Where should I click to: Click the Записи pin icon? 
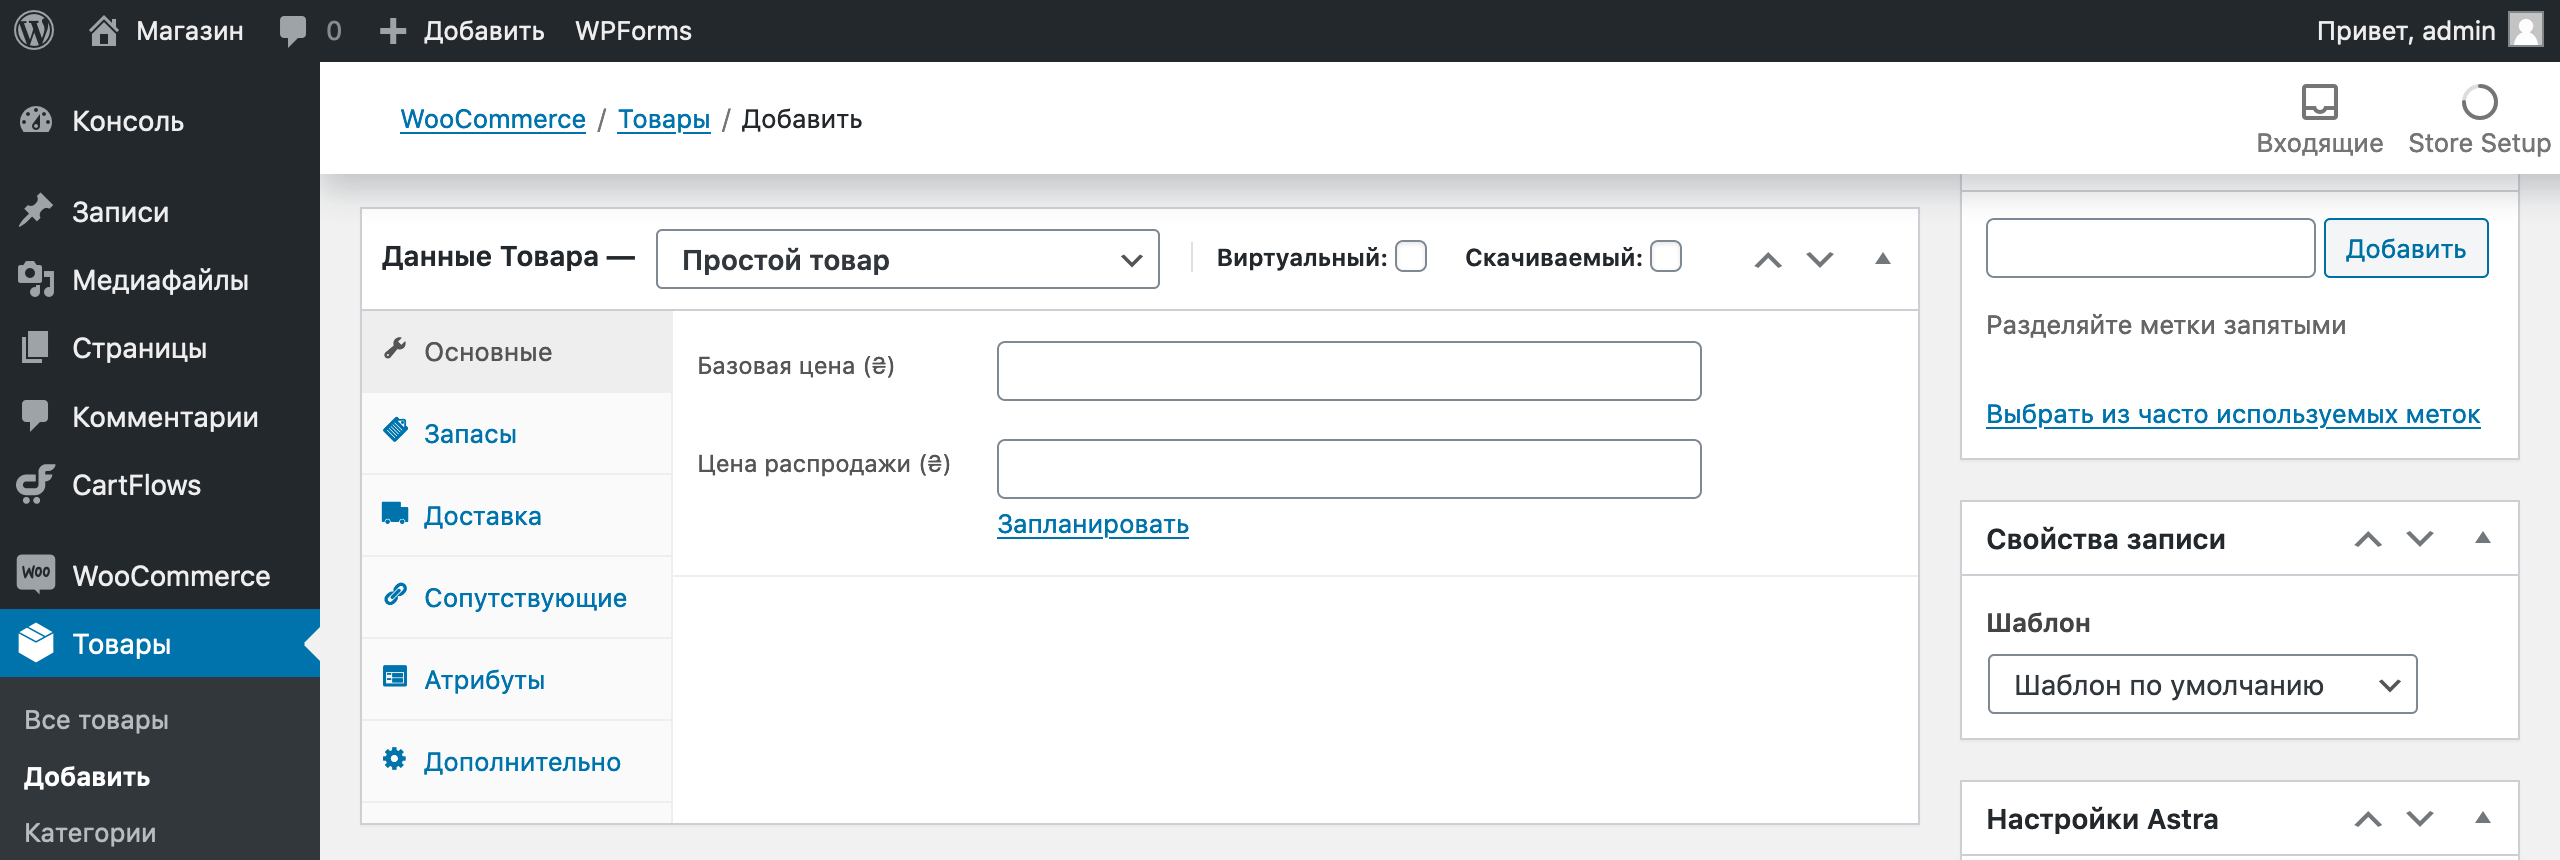36,211
